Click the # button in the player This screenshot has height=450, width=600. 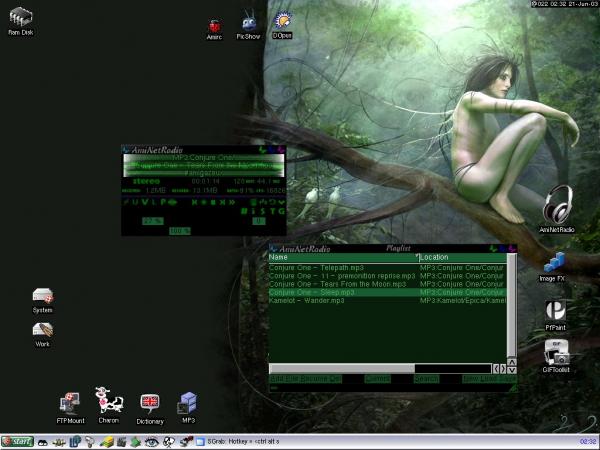coord(244,211)
